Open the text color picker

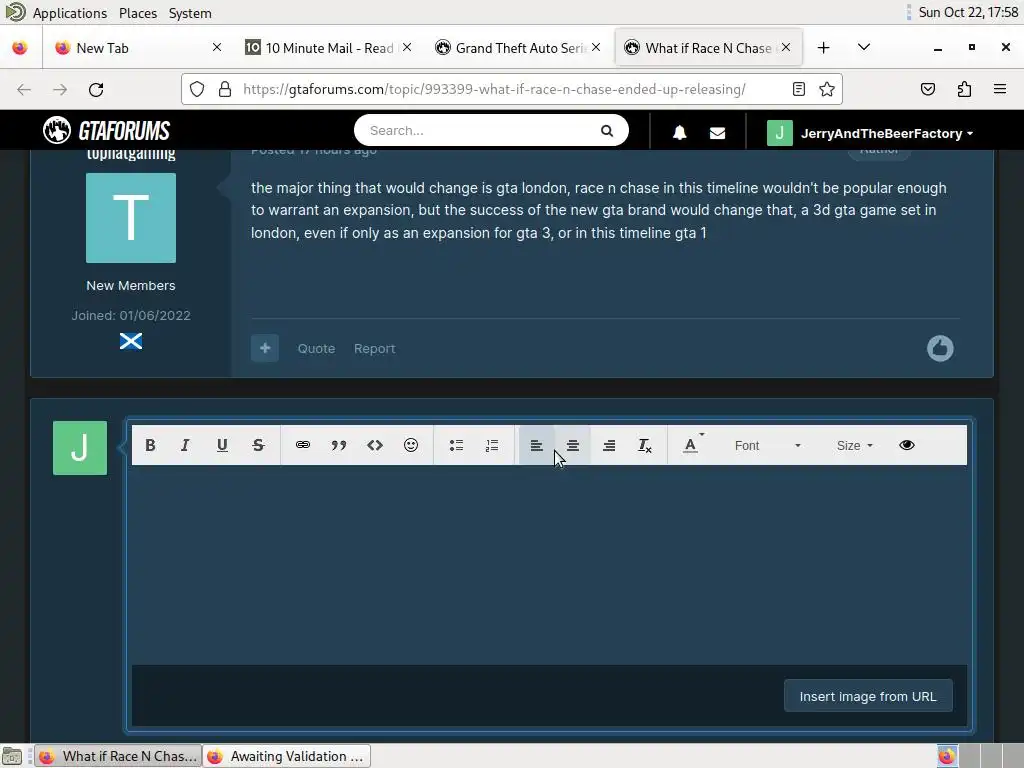tap(692, 445)
